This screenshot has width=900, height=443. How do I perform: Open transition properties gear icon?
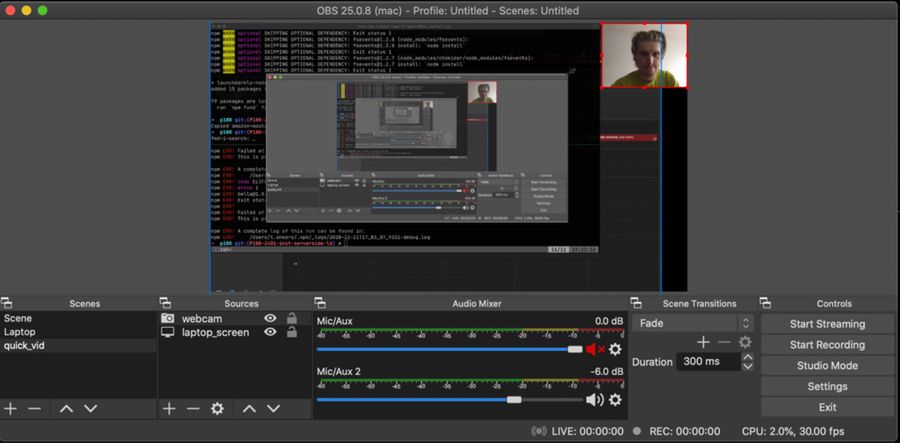point(745,343)
